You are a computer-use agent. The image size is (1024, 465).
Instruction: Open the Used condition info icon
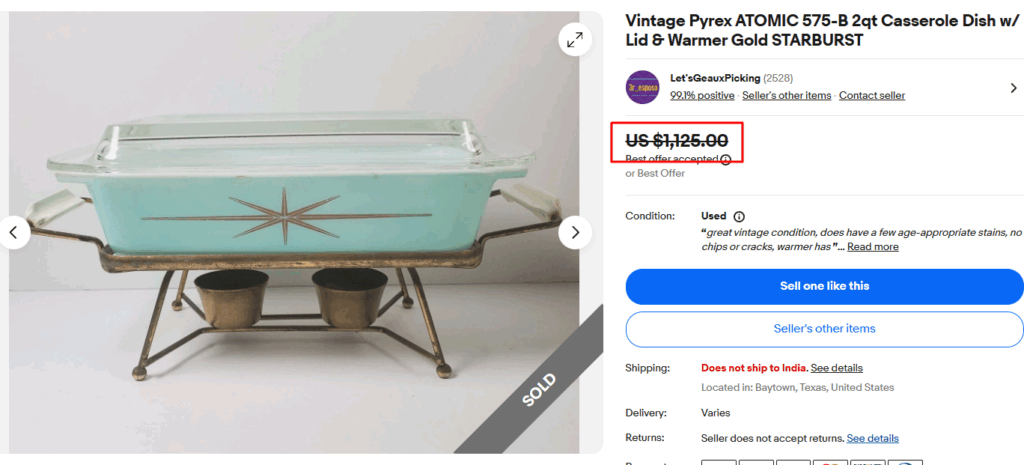(x=739, y=216)
